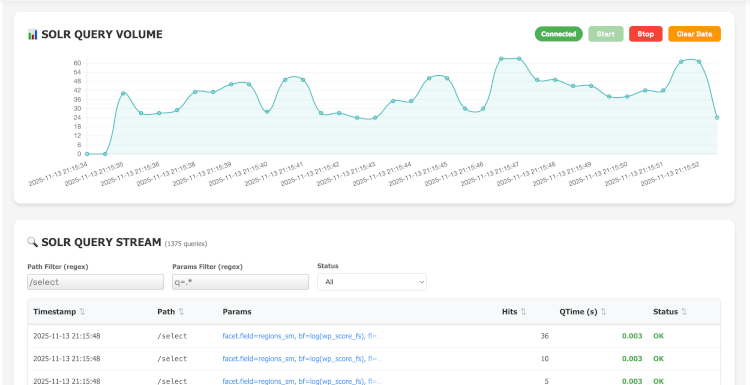This screenshot has width=750, height=385.
Task: Click the SOLR QUERY STREAM heading
Action: [x=101, y=242]
